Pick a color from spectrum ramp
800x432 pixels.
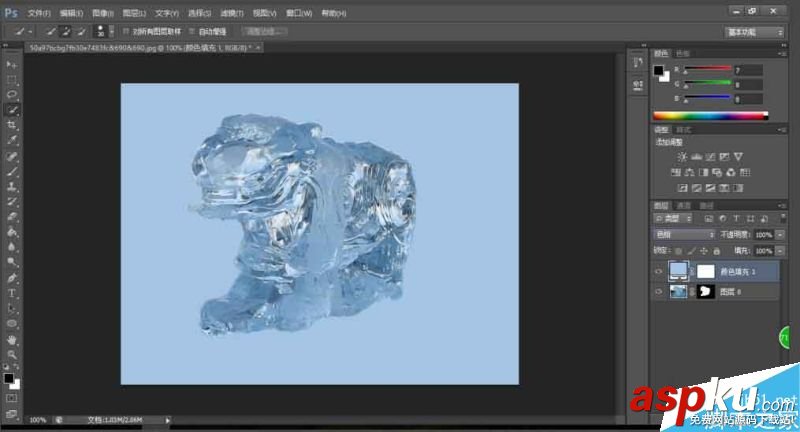[711, 116]
